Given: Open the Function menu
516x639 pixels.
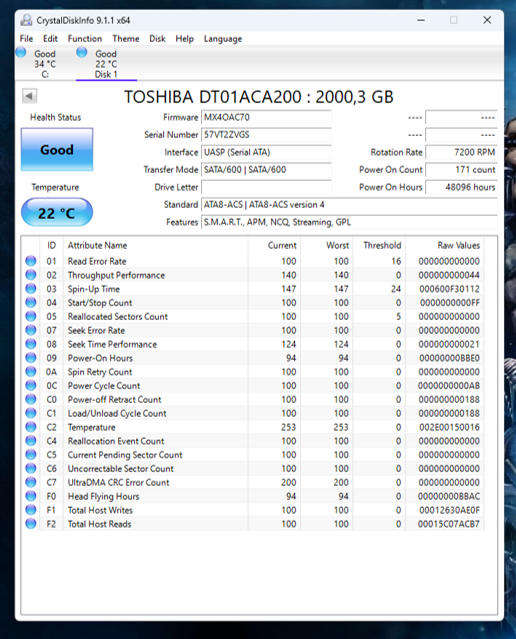Looking at the screenshot, I should (x=85, y=39).
